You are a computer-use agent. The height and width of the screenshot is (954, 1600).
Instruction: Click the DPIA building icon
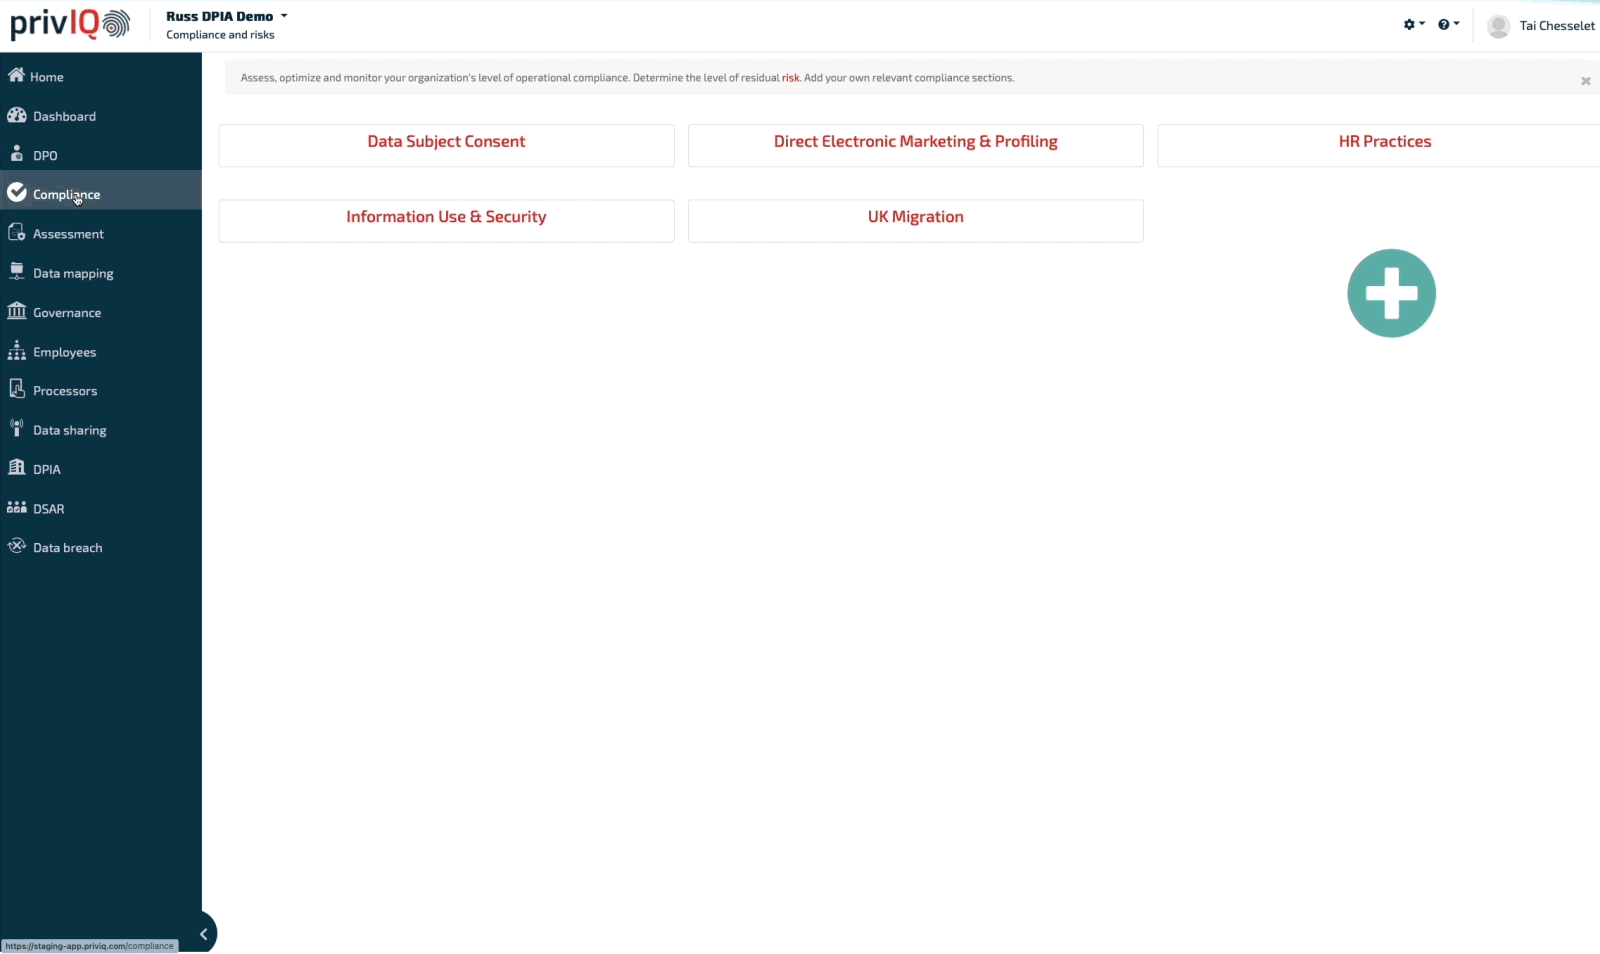coord(16,467)
